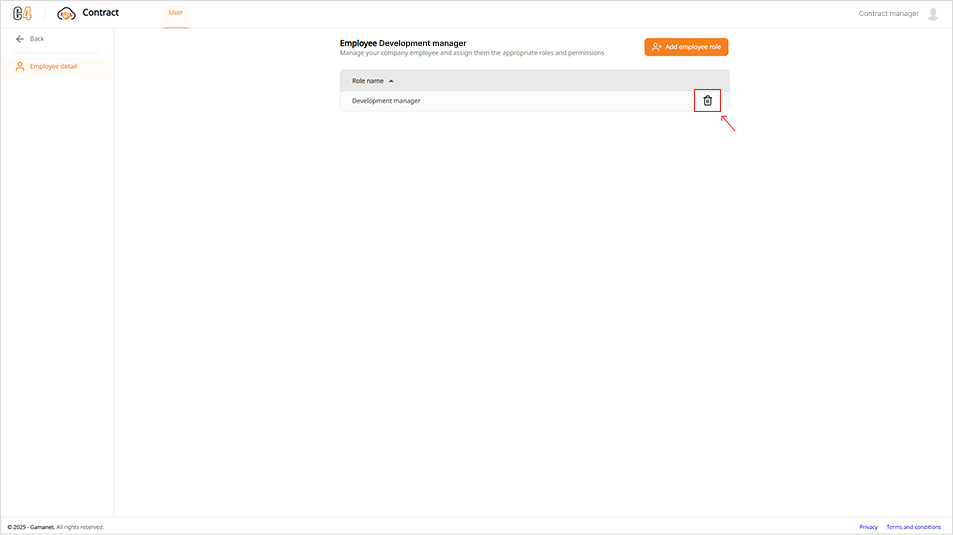Open the Privacy link
The width and height of the screenshot is (953, 535).
pyautogui.click(x=868, y=527)
